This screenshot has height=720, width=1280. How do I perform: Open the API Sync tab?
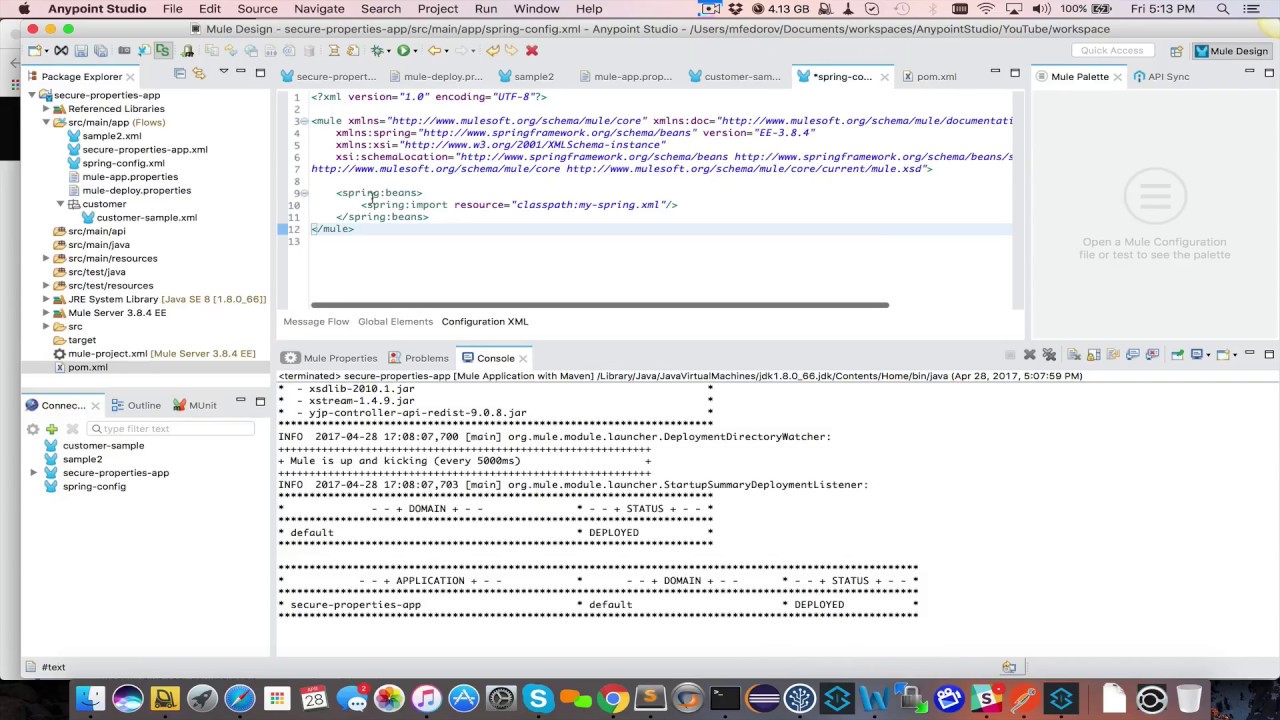[1161, 76]
